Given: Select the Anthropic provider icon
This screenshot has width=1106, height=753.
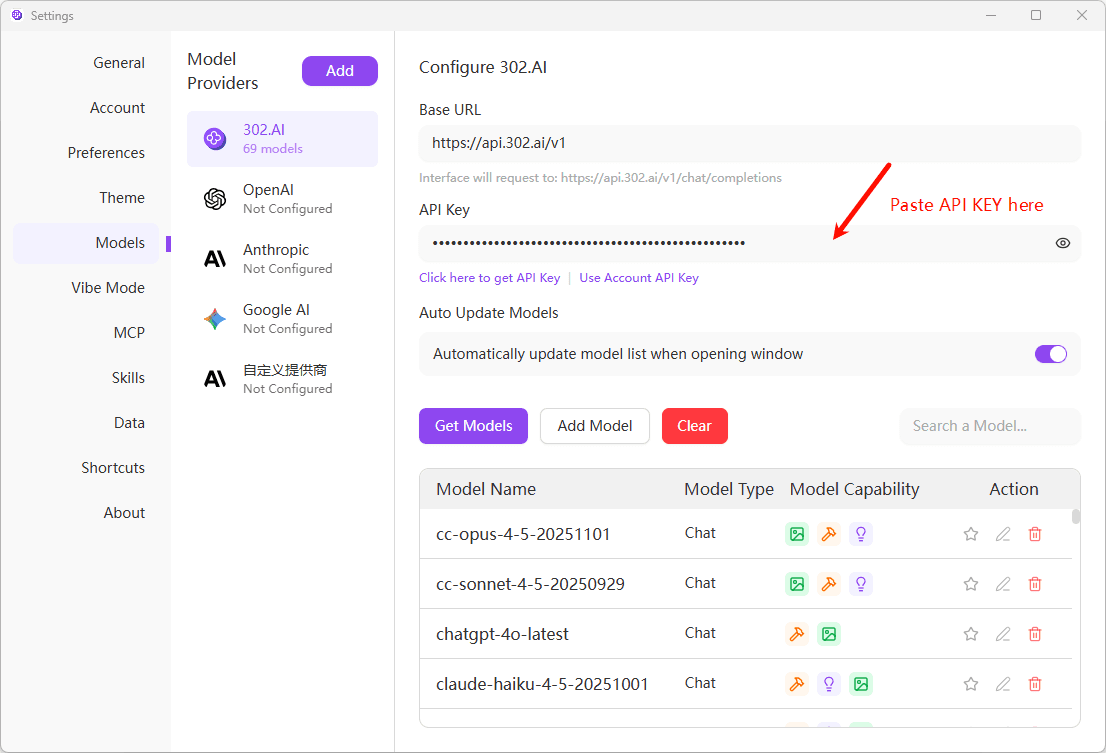Looking at the screenshot, I should [x=215, y=258].
